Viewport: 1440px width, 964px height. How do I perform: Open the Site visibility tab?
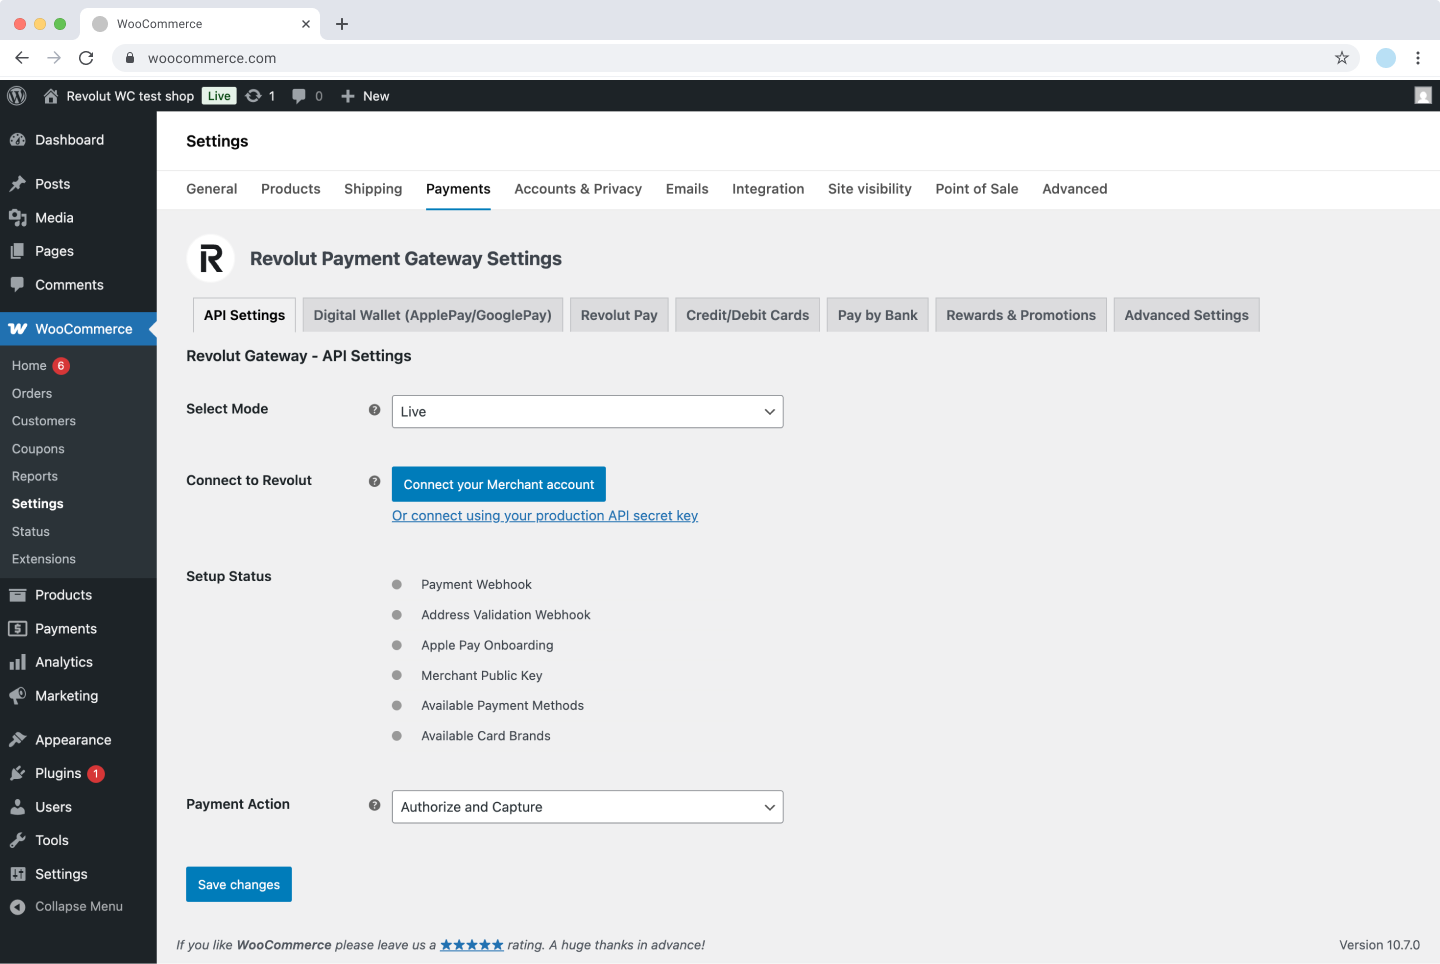[x=870, y=189]
